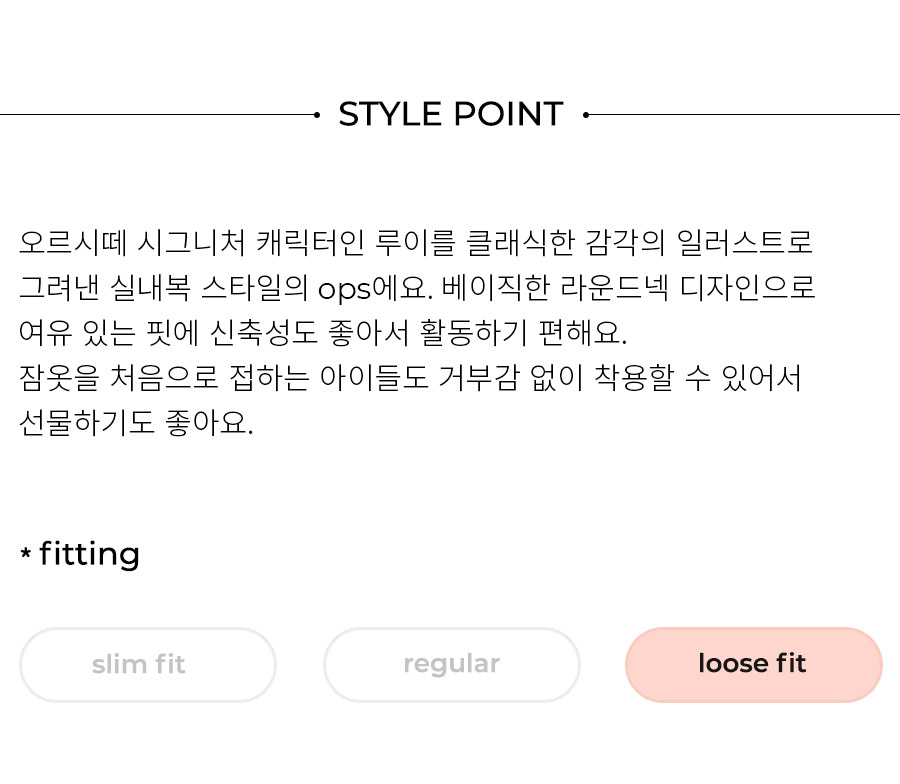
Task: Select the slim fit pill
Action: 148,665
